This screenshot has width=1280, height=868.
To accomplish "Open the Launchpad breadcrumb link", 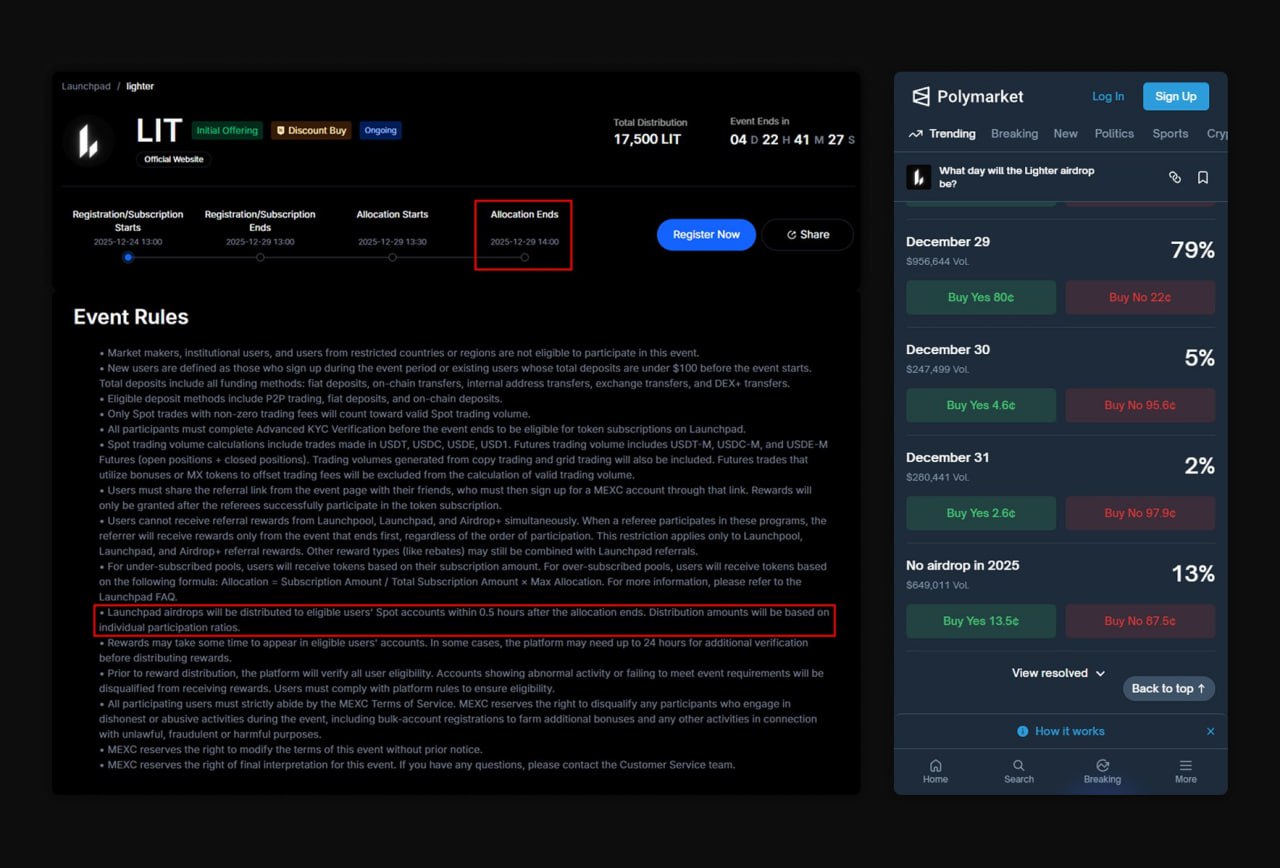I will coord(86,87).
